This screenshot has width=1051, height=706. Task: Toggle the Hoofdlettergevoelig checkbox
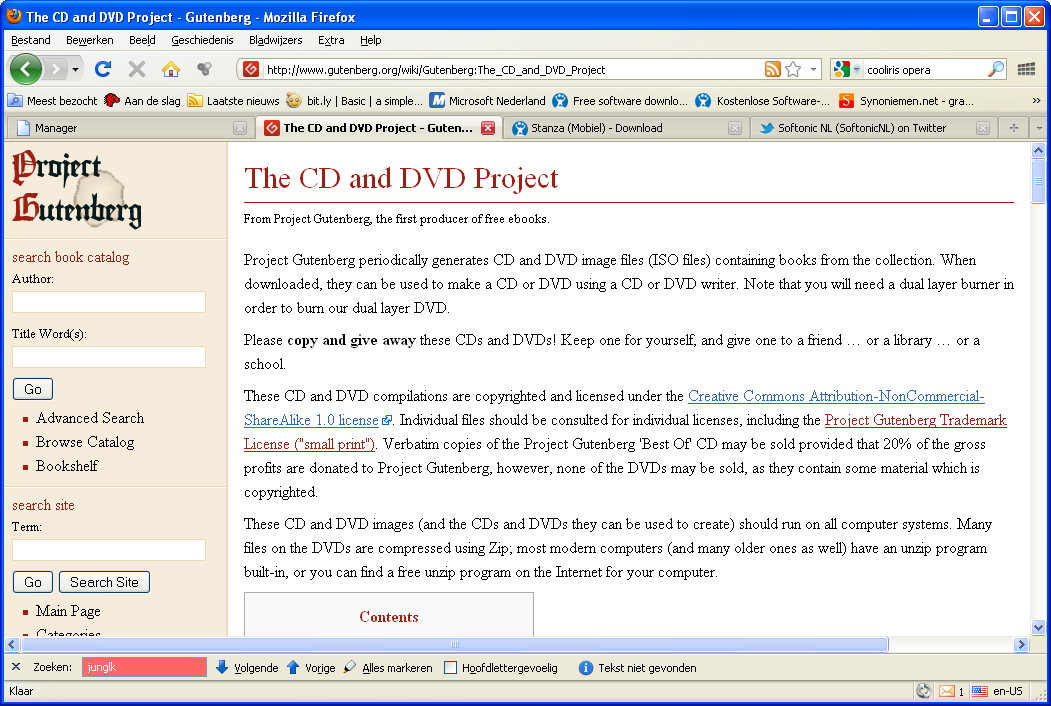click(450, 668)
